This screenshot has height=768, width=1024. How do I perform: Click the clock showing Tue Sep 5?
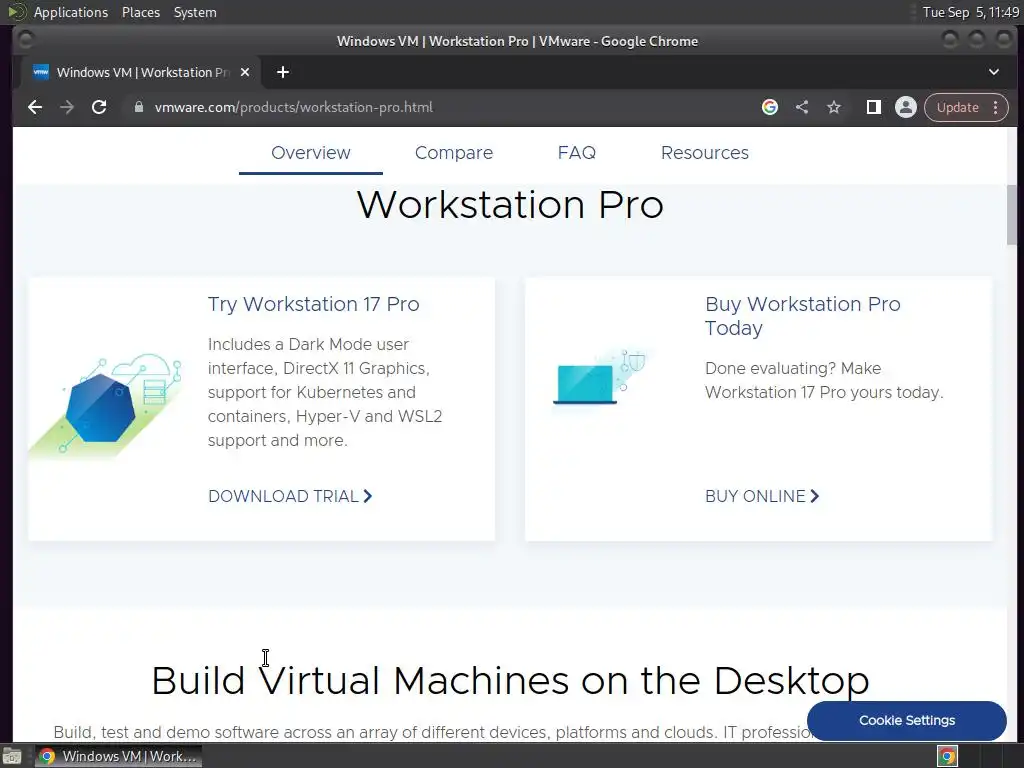(x=970, y=12)
